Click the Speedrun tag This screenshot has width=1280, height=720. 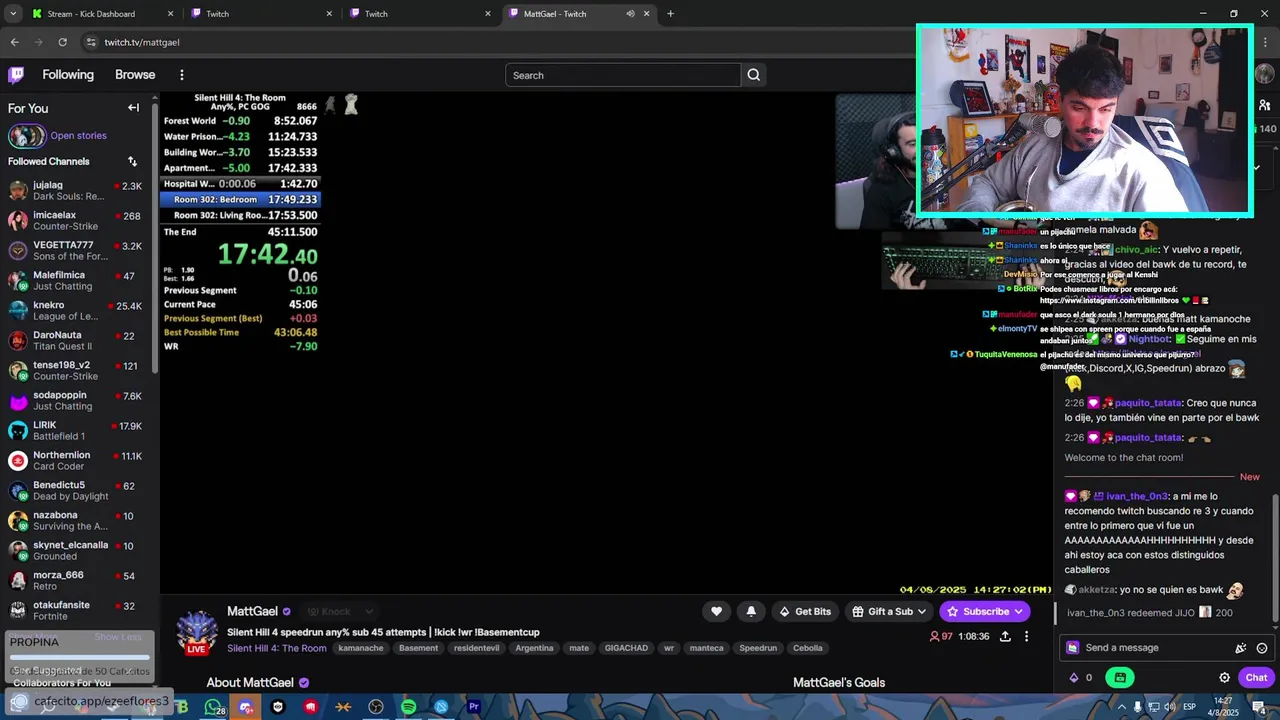(x=758, y=648)
